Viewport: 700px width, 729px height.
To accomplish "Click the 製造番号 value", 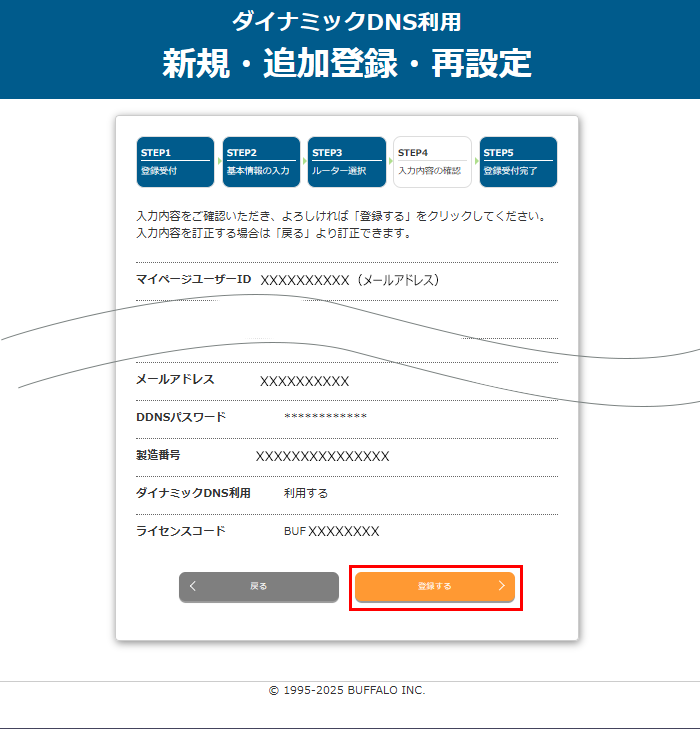I will (x=322, y=456).
